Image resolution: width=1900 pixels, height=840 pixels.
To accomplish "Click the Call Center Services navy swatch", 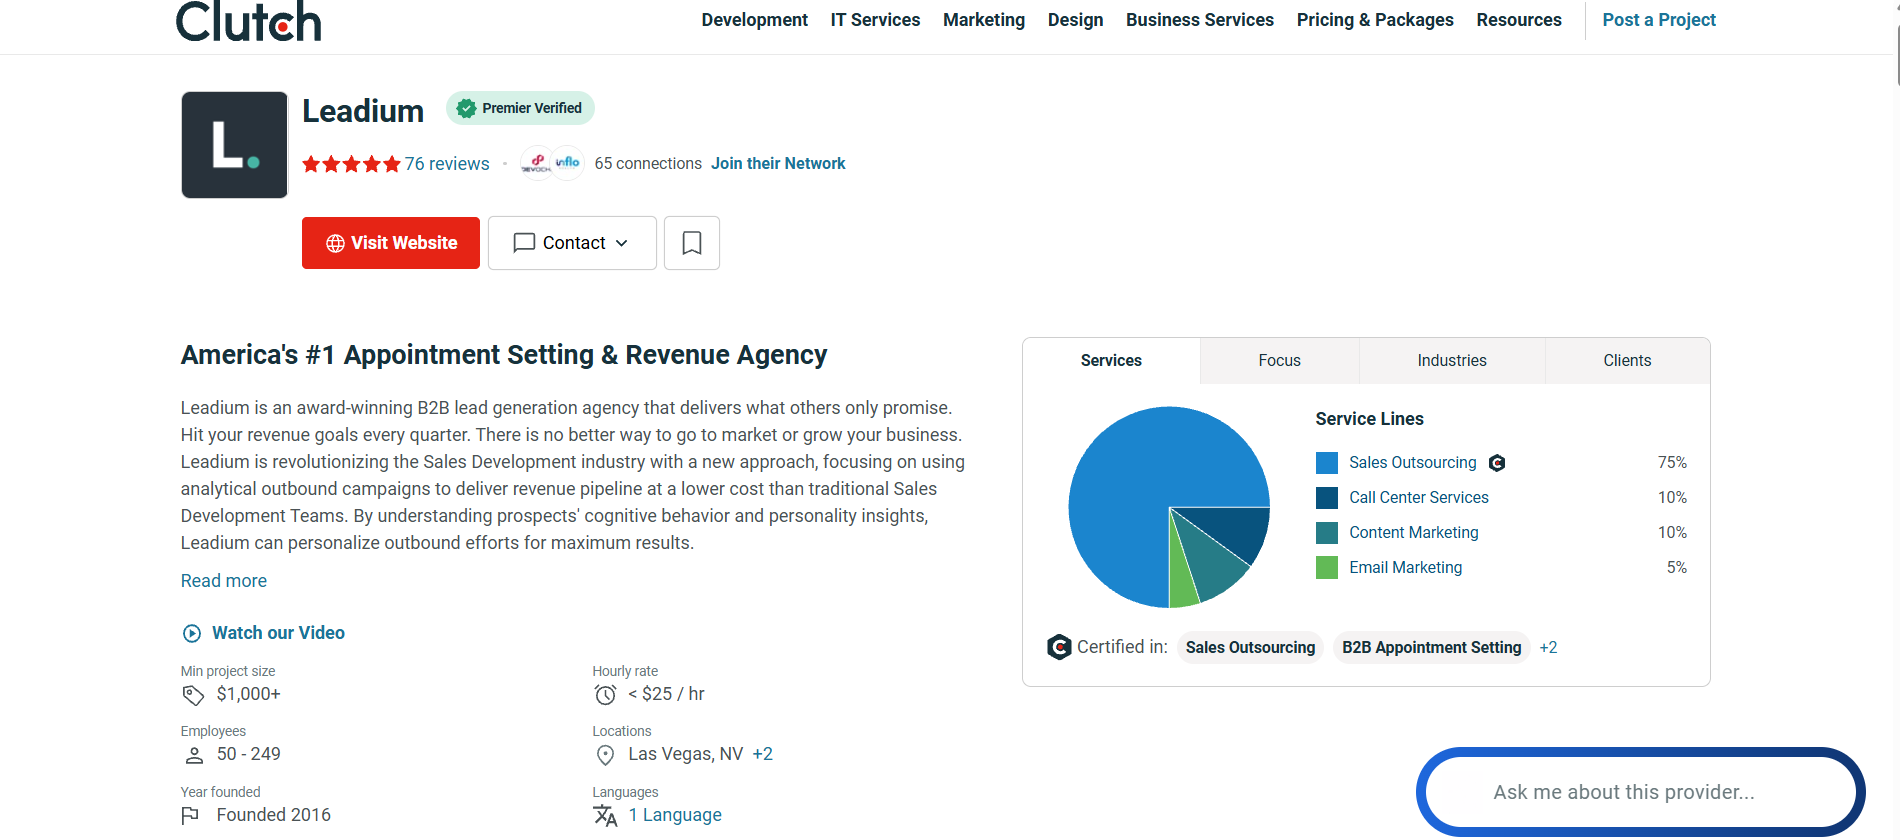I will tap(1327, 498).
